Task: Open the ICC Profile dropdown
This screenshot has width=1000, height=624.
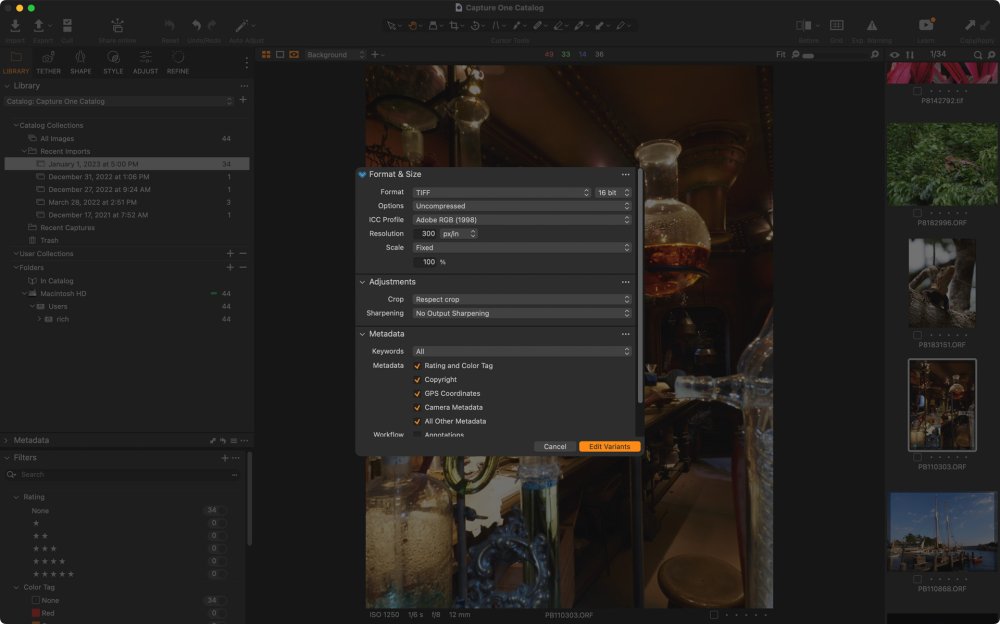Action: point(522,220)
